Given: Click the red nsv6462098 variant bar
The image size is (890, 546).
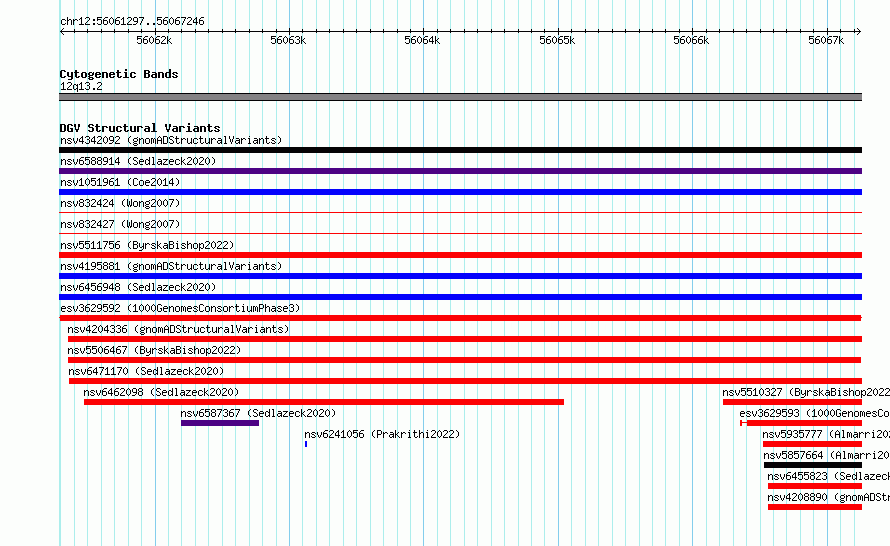Looking at the screenshot, I should click(324, 402).
